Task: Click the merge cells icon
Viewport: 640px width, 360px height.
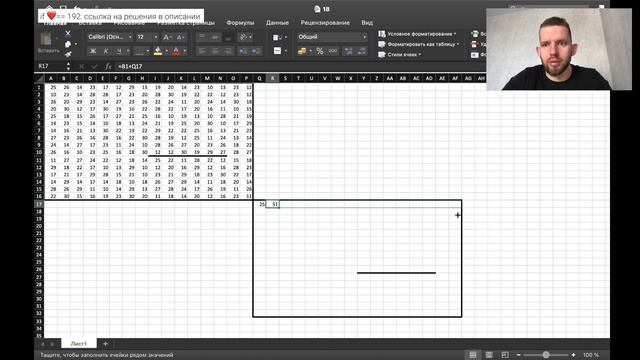Action: click(277, 51)
